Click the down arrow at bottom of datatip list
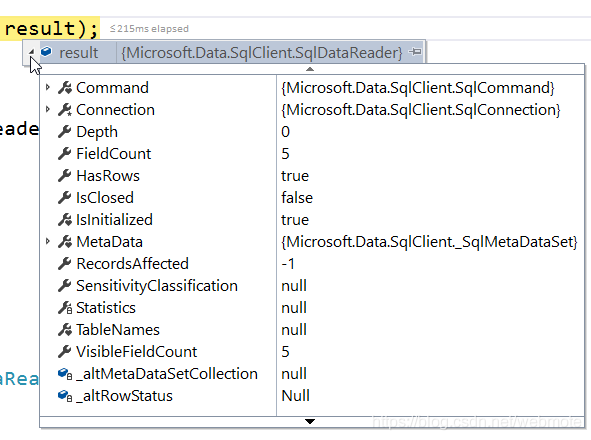The height and width of the screenshot is (440, 591). tap(310, 421)
